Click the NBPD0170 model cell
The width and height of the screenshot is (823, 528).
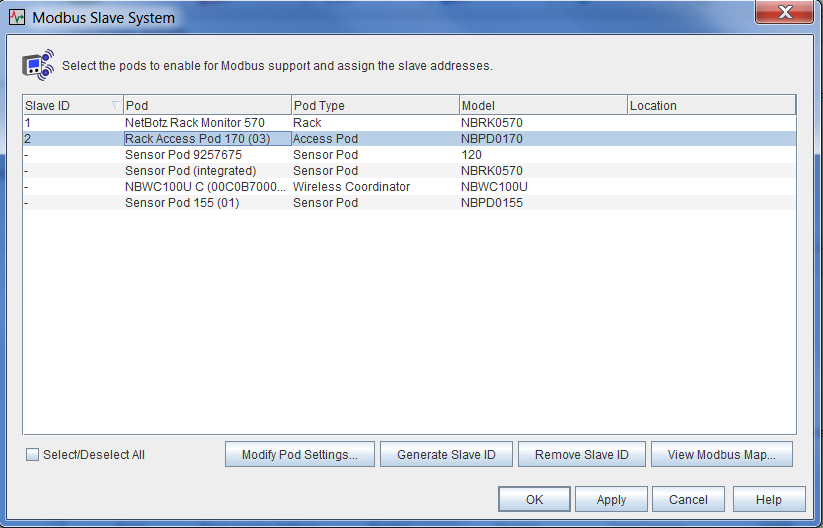point(543,139)
